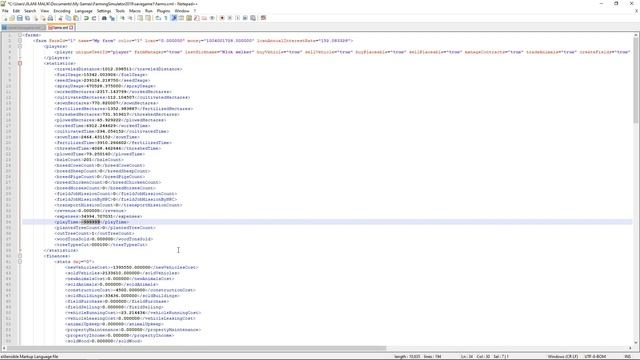Screen dimensions: 640x360
Task: Toggle INS insert mode in status bar
Action: [628, 356]
